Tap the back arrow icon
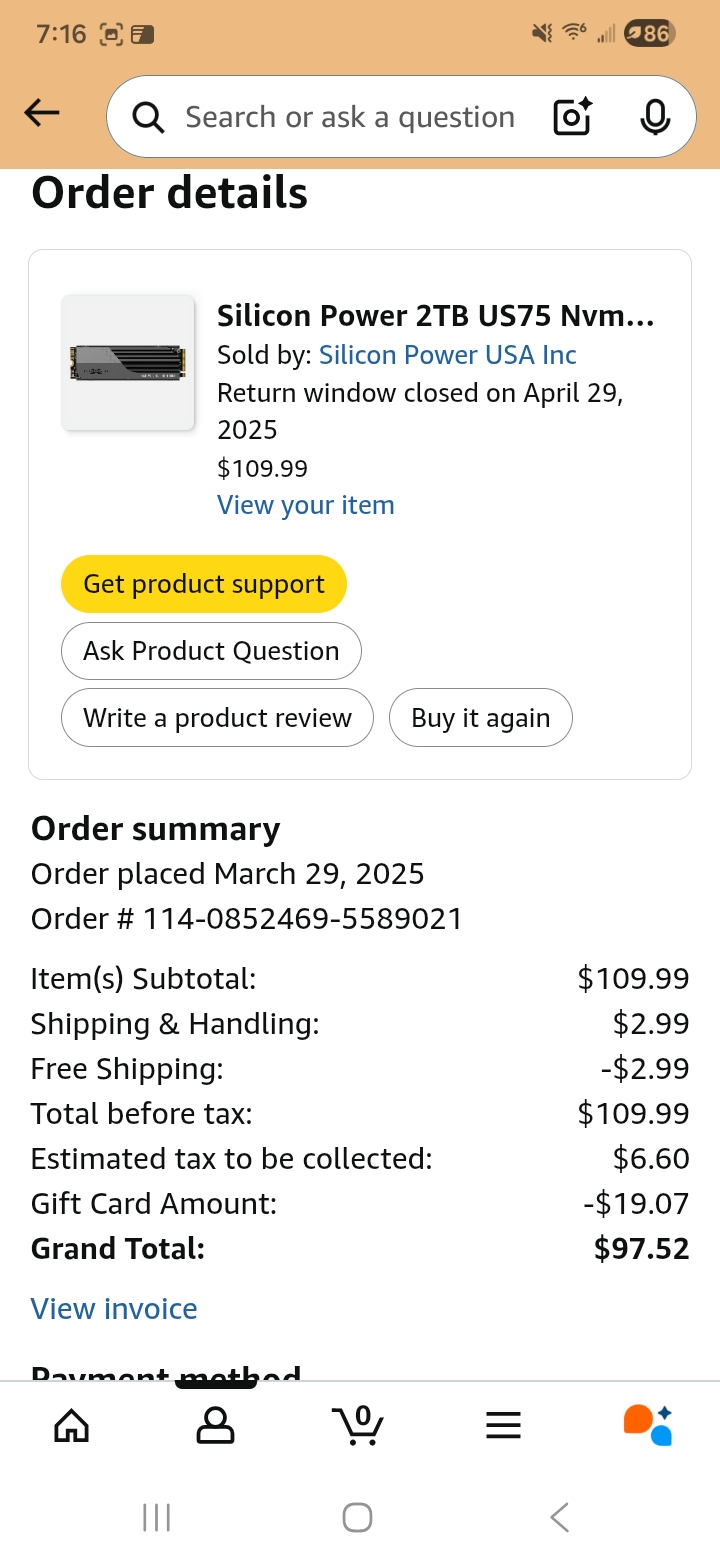The width and height of the screenshot is (720, 1560). [x=42, y=114]
